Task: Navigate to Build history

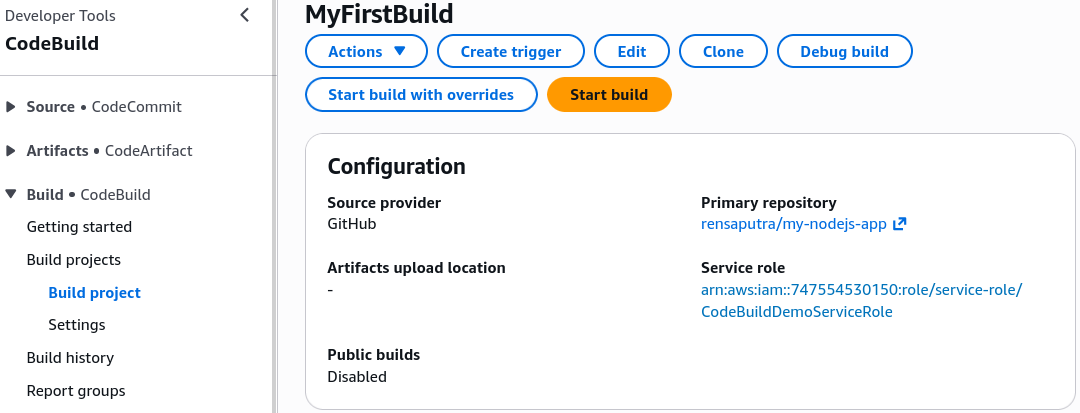Action: pos(70,357)
